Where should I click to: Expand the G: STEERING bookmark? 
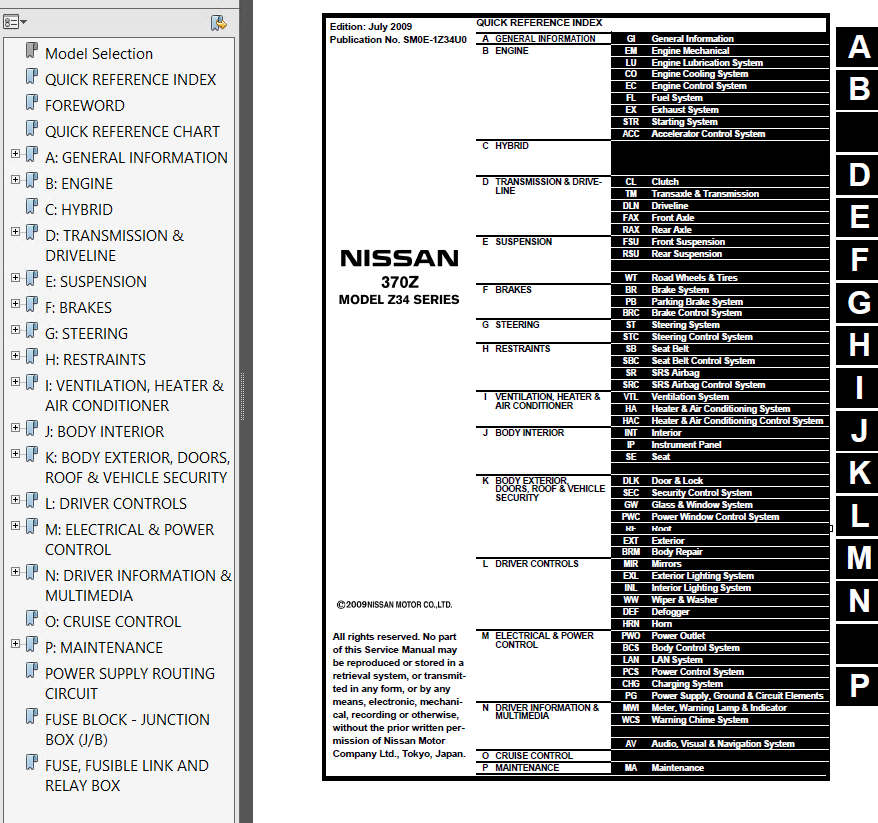pos(16,330)
